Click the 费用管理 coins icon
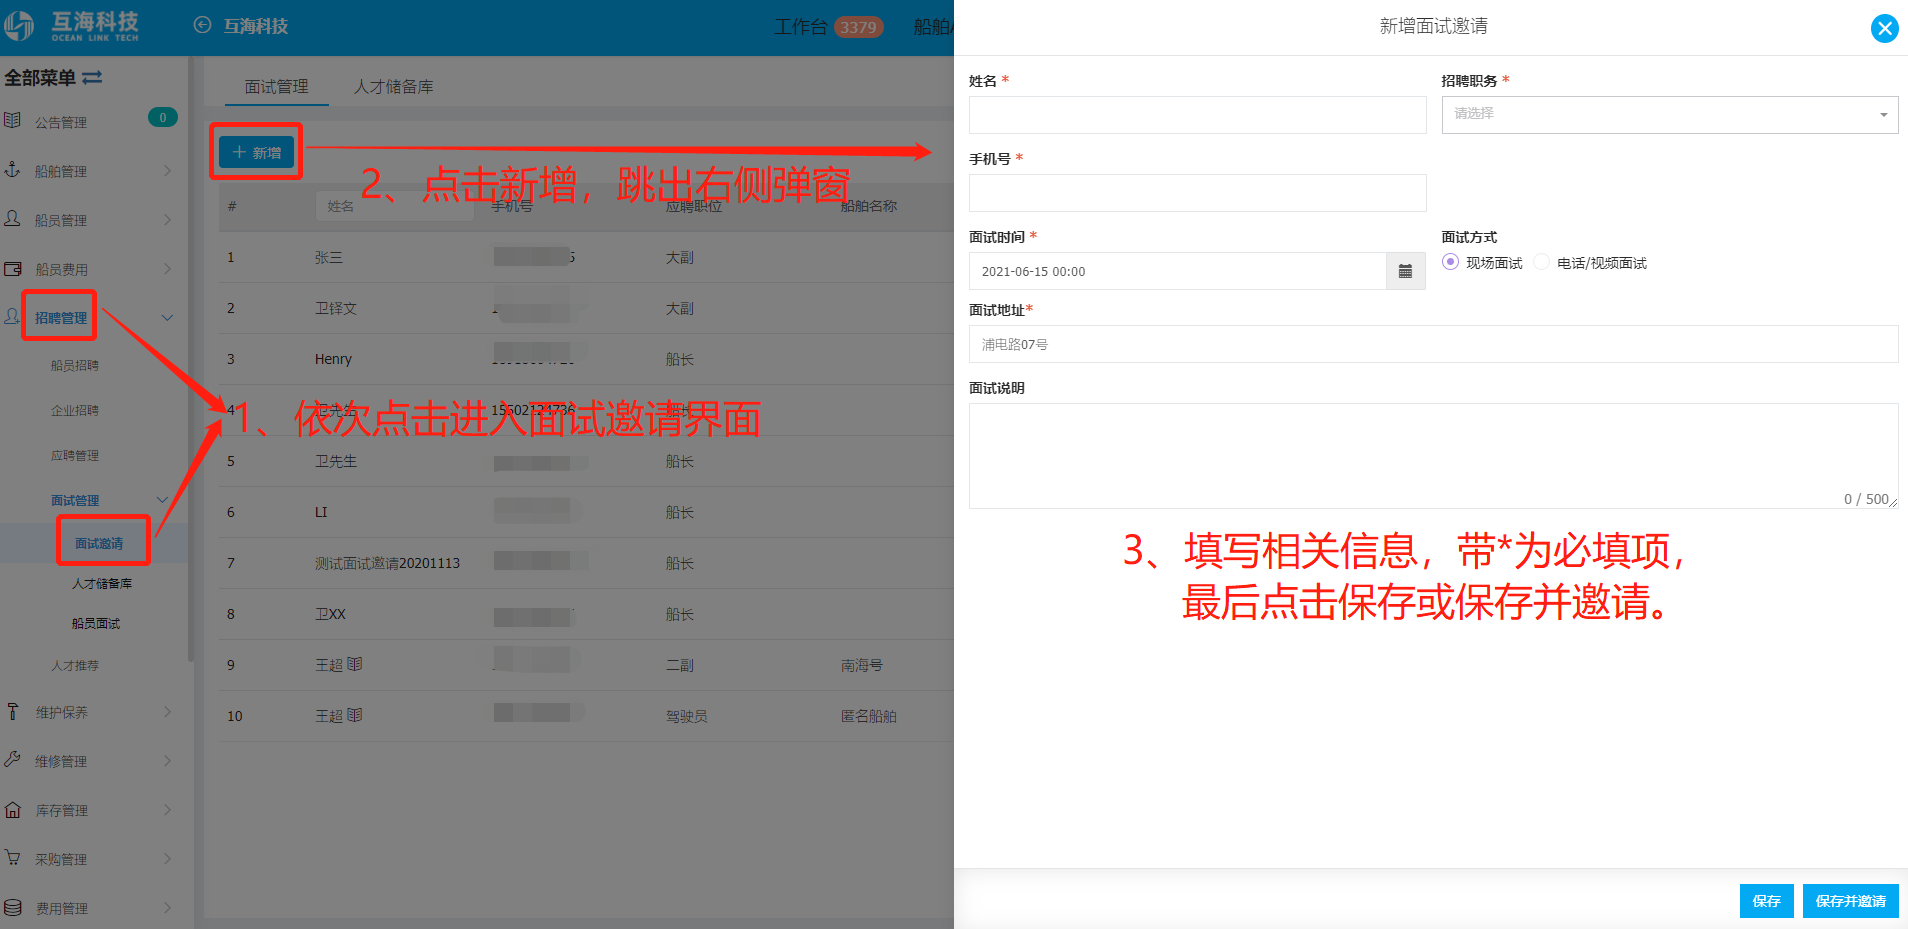 click(x=12, y=907)
